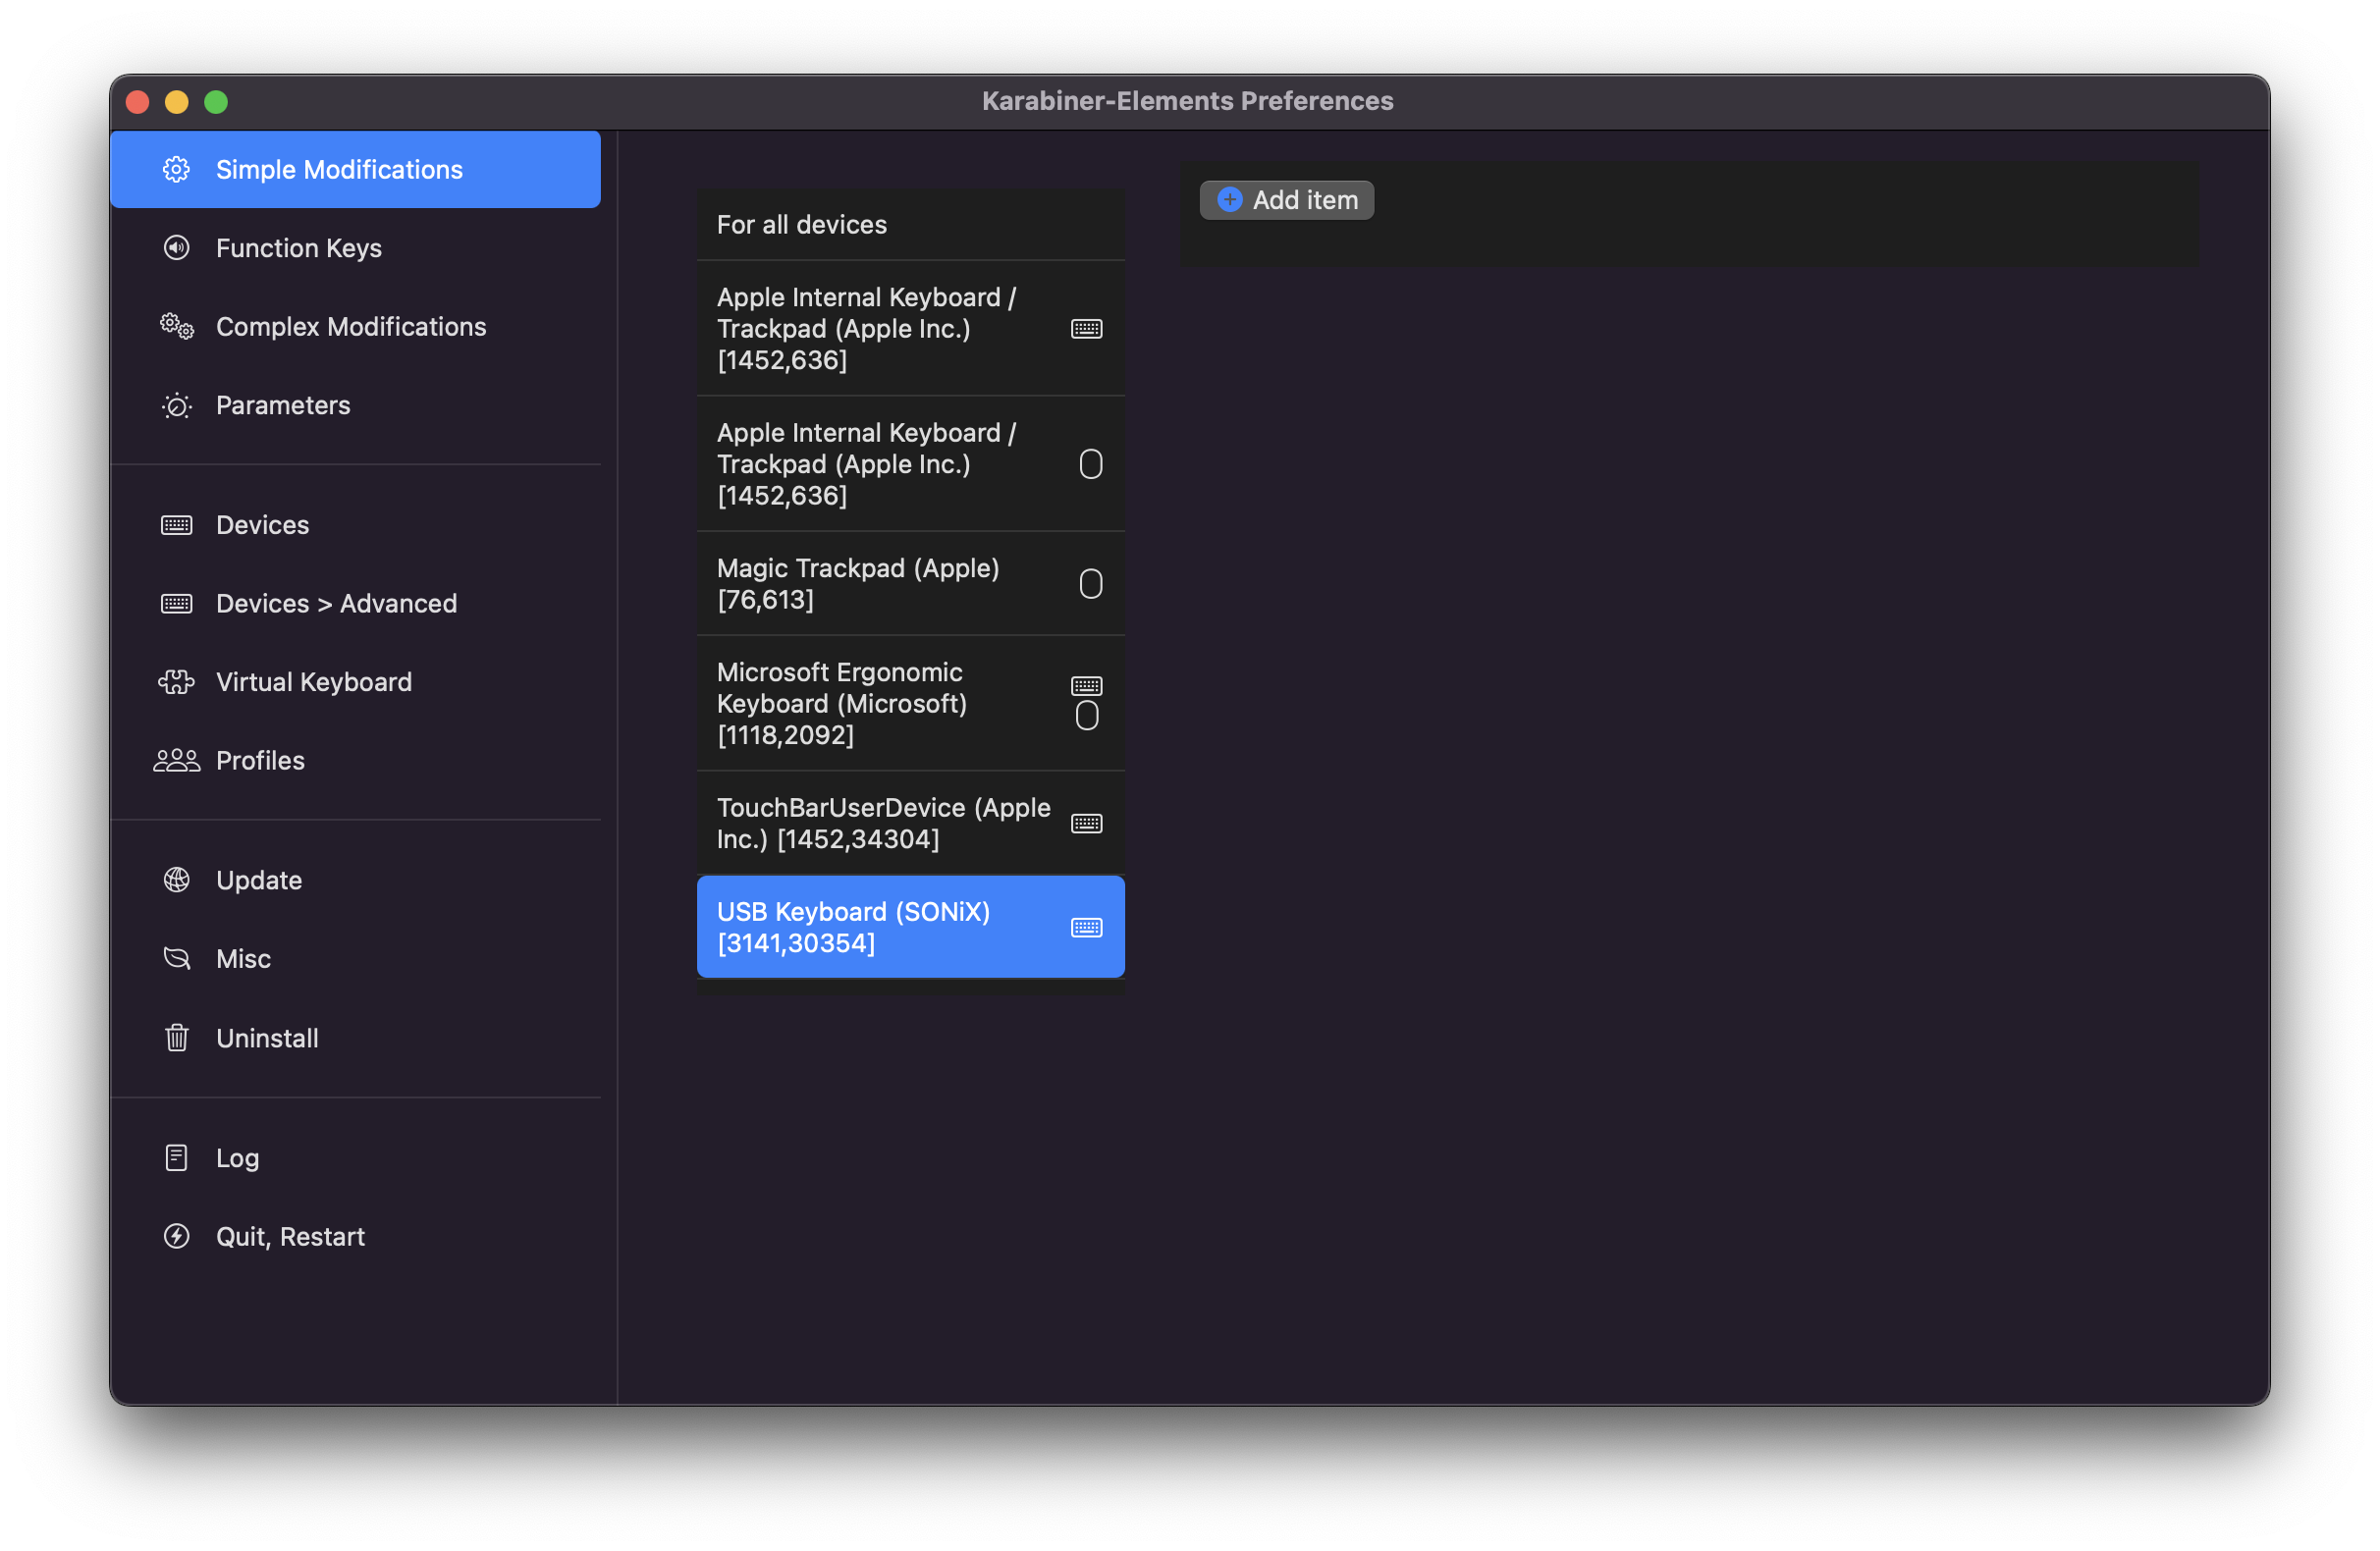Select Magic Trackpad (Apple) device

pos(909,584)
